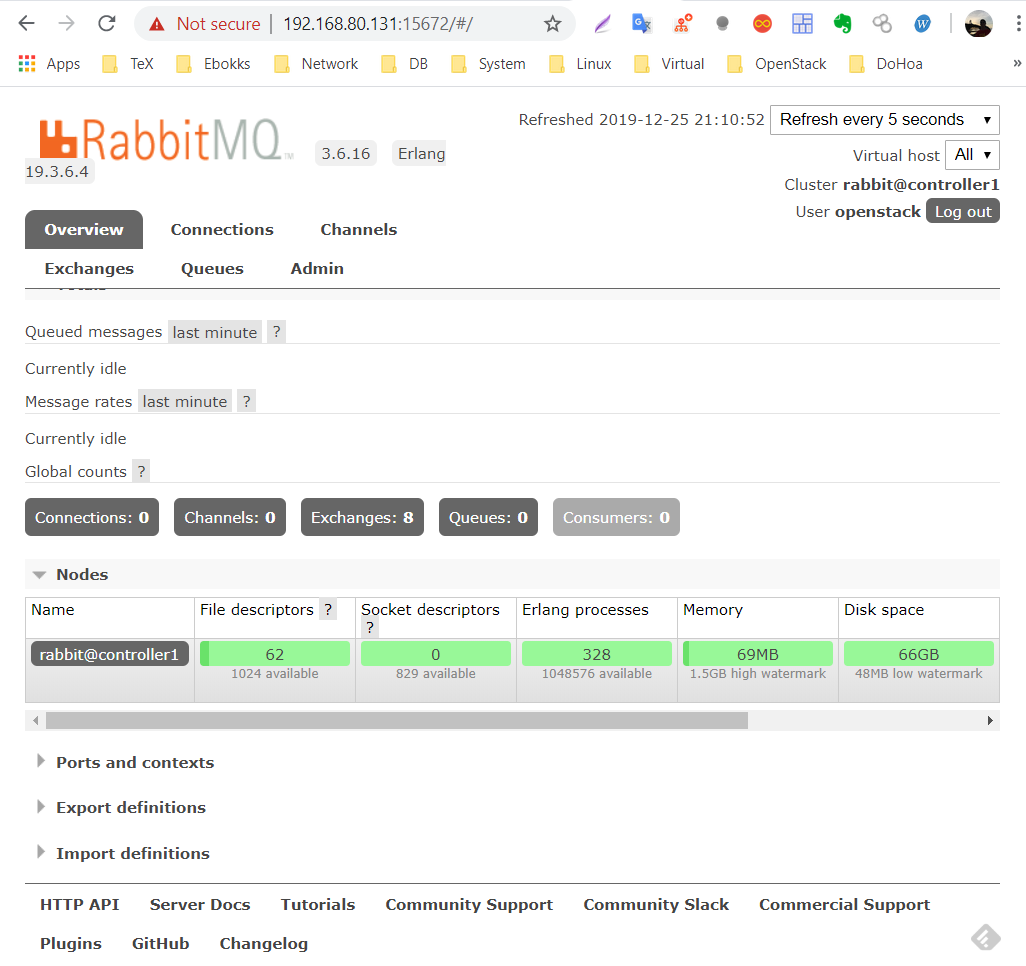
Task: Open the Community Slack footer link
Action: [656, 904]
